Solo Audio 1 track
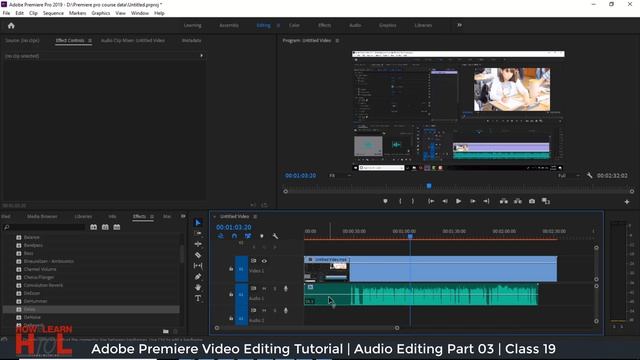The width and height of the screenshot is (640, 360). 275,289
